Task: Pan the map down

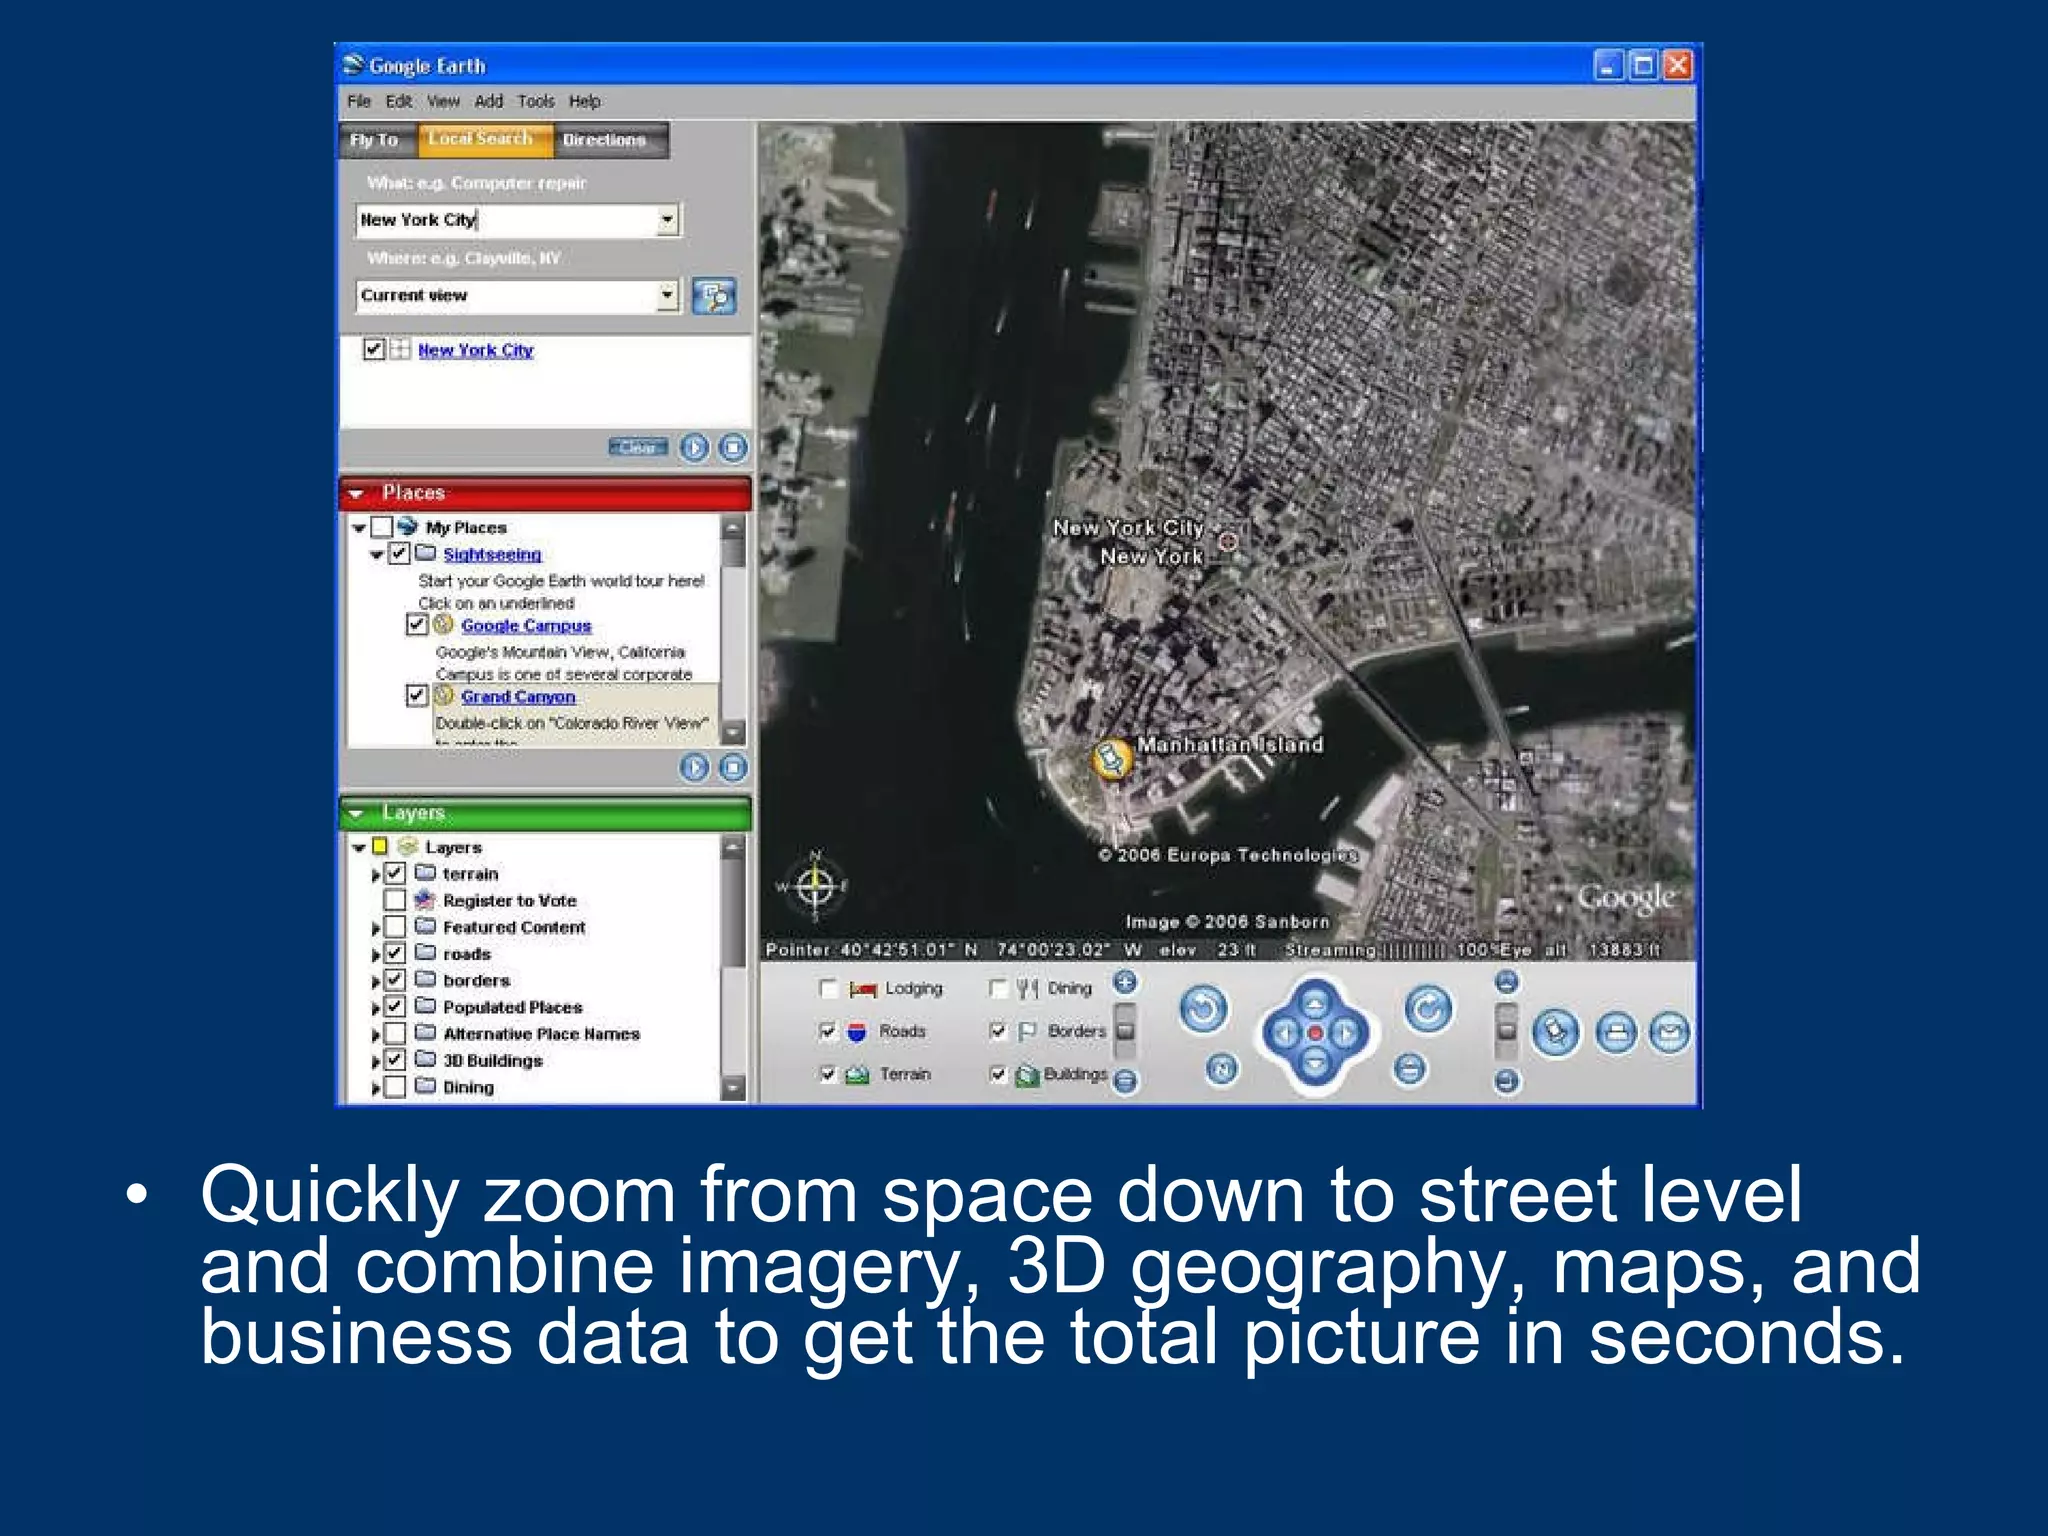Action: coord(1315,1063)
